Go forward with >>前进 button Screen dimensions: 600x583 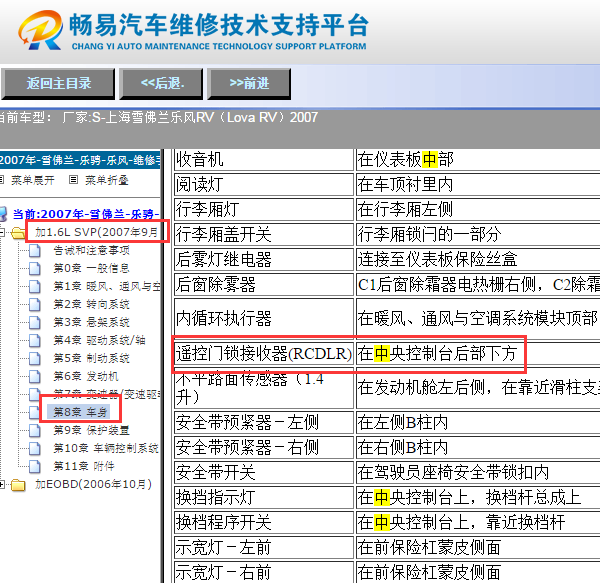[249, 84]
